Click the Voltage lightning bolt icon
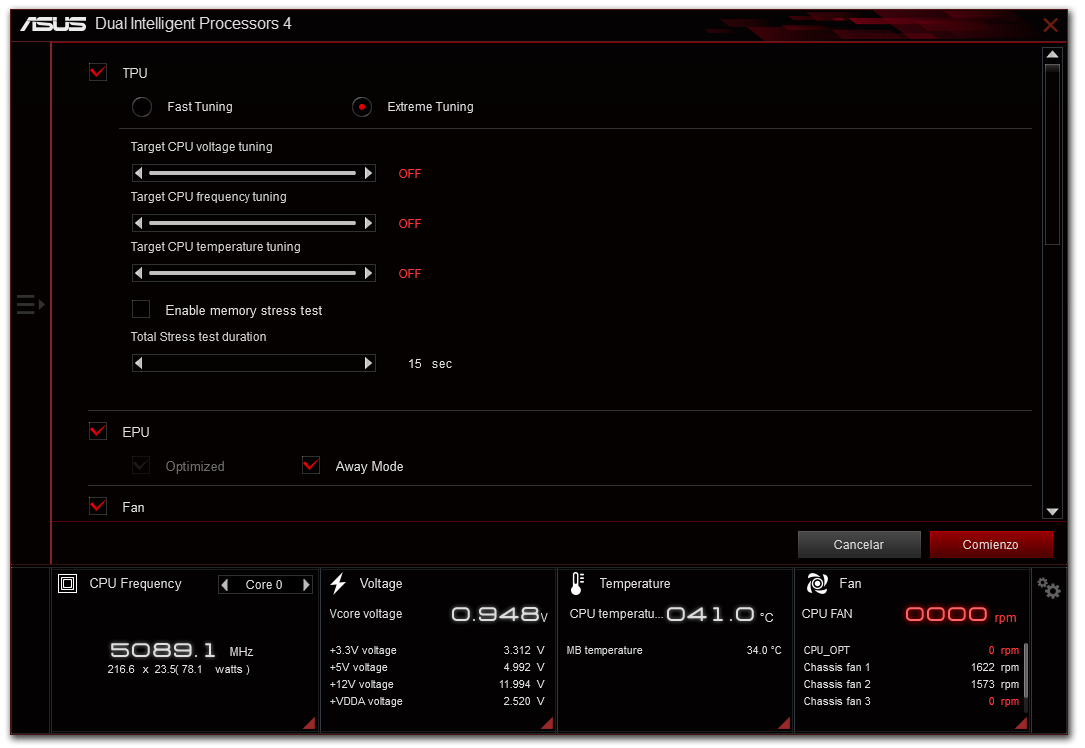 [x=338, y=584]
